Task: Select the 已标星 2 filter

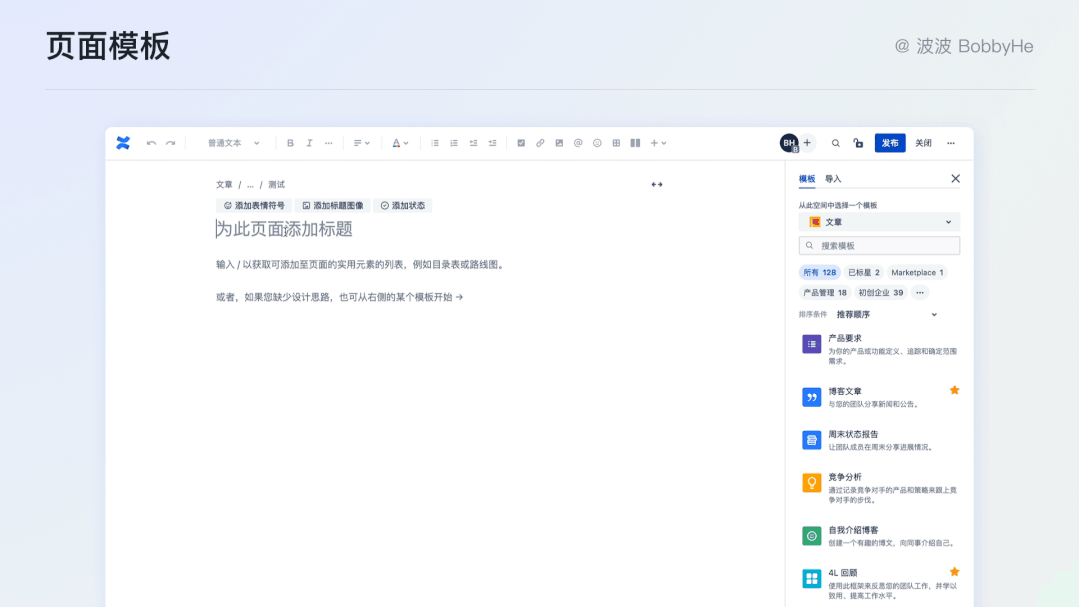Action: point(864,273)
